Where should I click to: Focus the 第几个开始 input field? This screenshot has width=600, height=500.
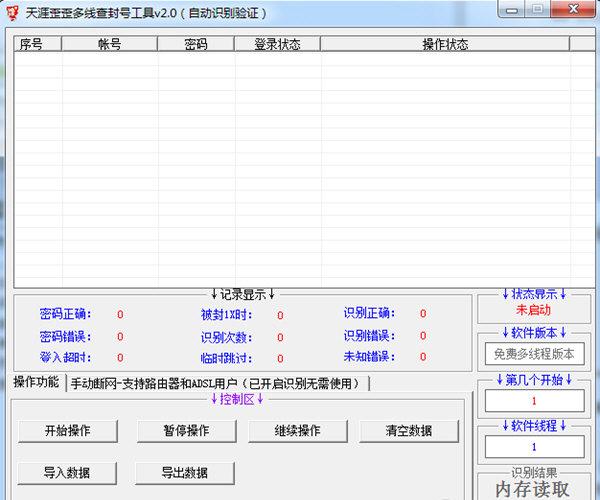(x=533, y=401)
